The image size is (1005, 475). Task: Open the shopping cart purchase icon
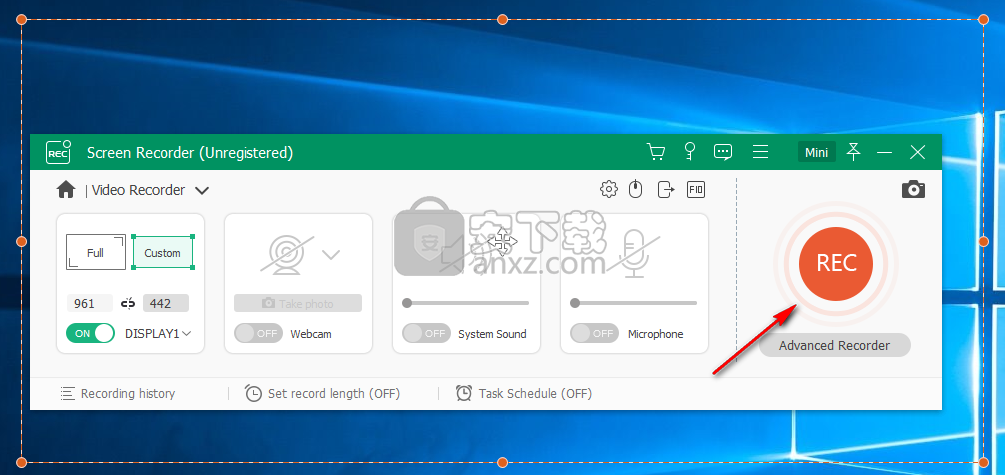click(655, 152)
